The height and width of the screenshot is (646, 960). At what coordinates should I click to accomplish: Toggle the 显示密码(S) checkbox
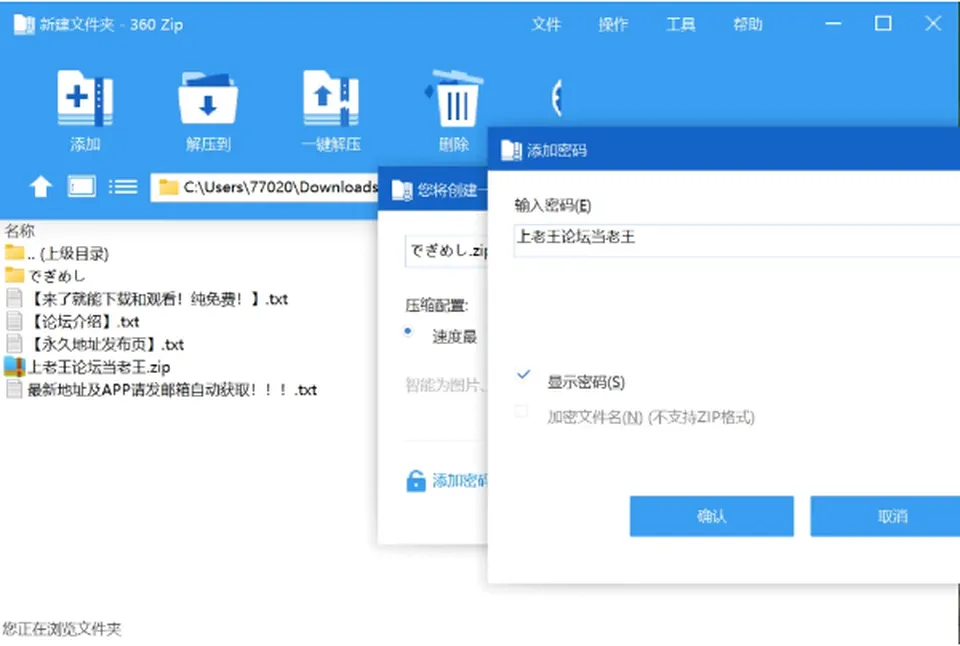pyautogui.click(x=523, y=375)
